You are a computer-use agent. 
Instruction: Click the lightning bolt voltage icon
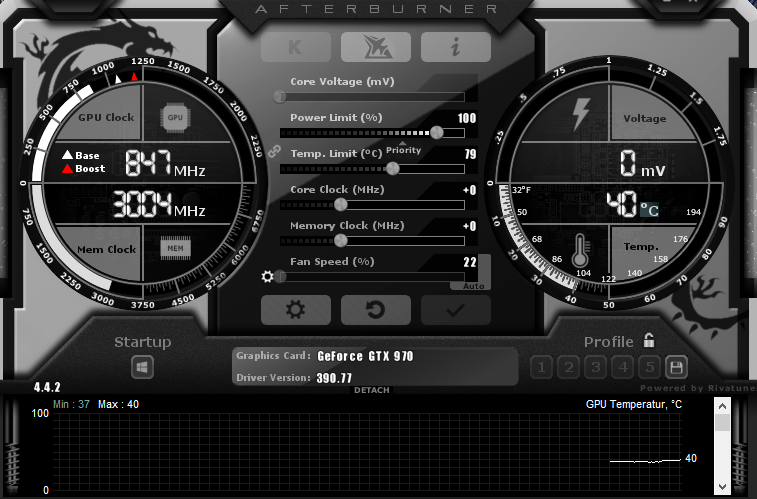point(581,114)
